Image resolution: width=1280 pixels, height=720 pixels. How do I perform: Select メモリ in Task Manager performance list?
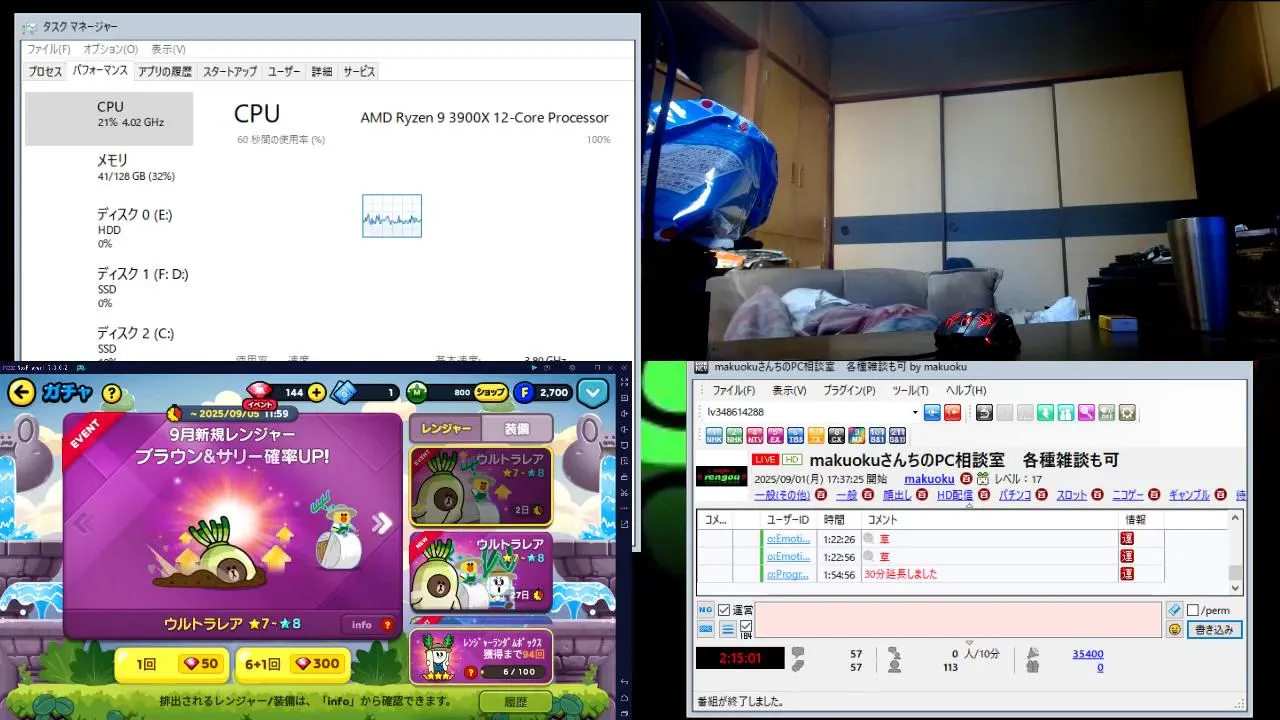[109, 167]
